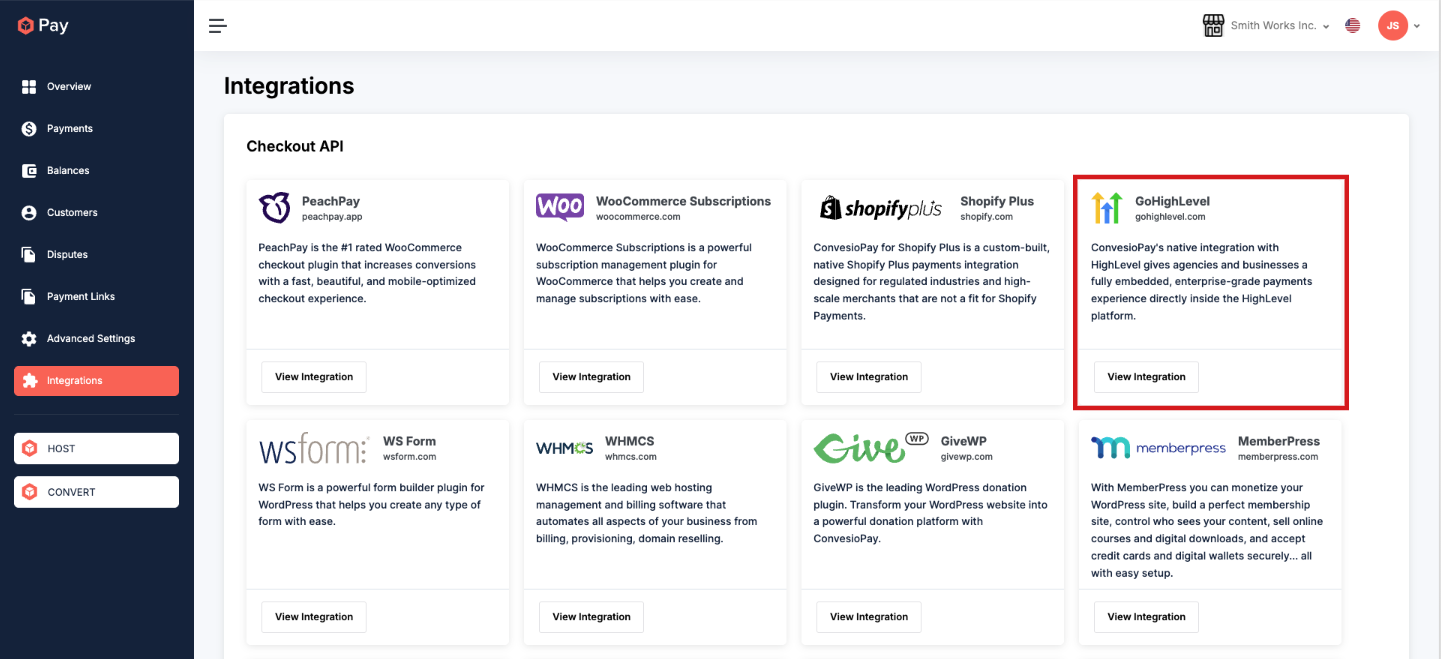Click the store icon beside Smith Works Inc.

1213,26
